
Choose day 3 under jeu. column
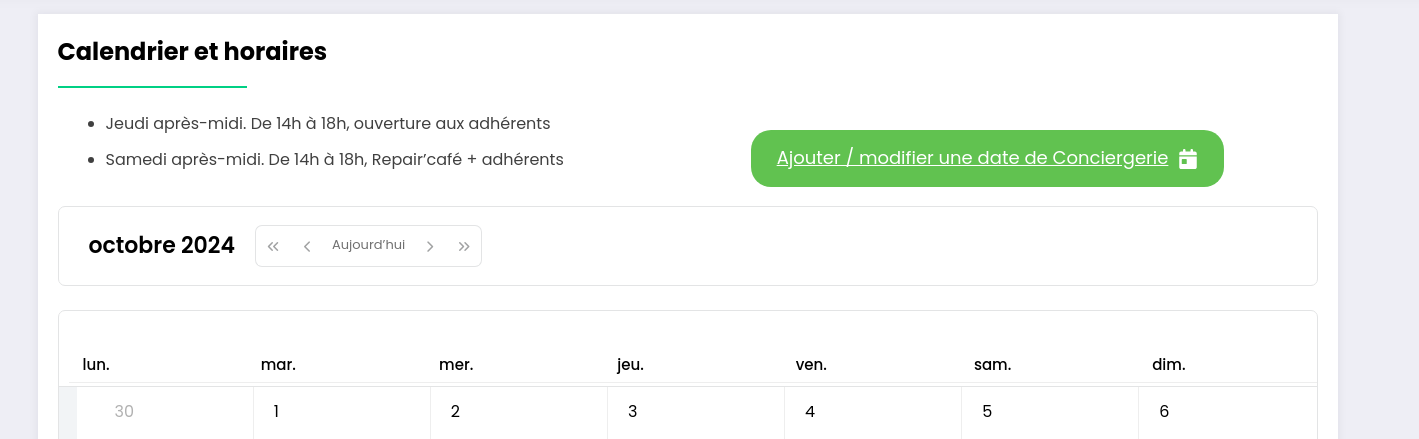696,413
